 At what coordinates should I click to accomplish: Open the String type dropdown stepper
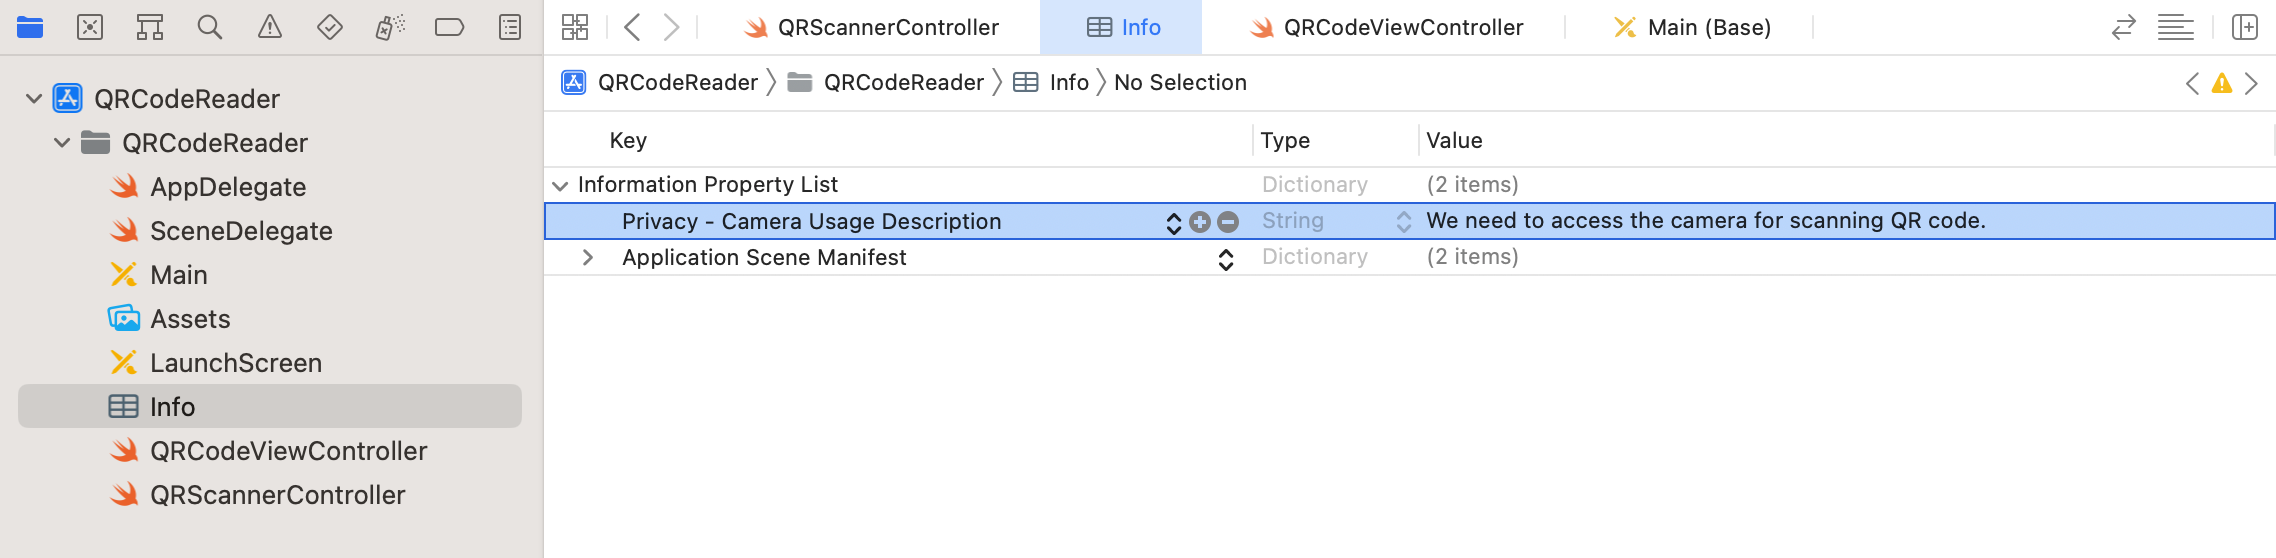[x=1404, y=221]
